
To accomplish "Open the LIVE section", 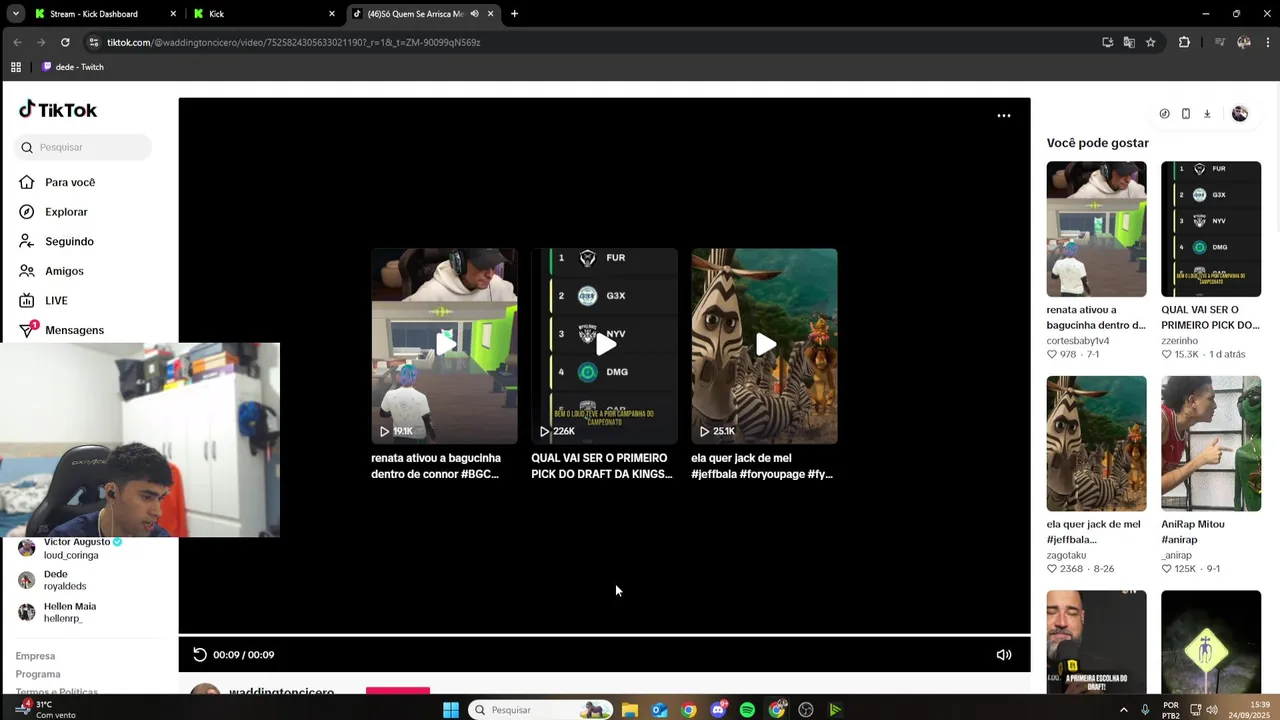I will tap(43, 300).
